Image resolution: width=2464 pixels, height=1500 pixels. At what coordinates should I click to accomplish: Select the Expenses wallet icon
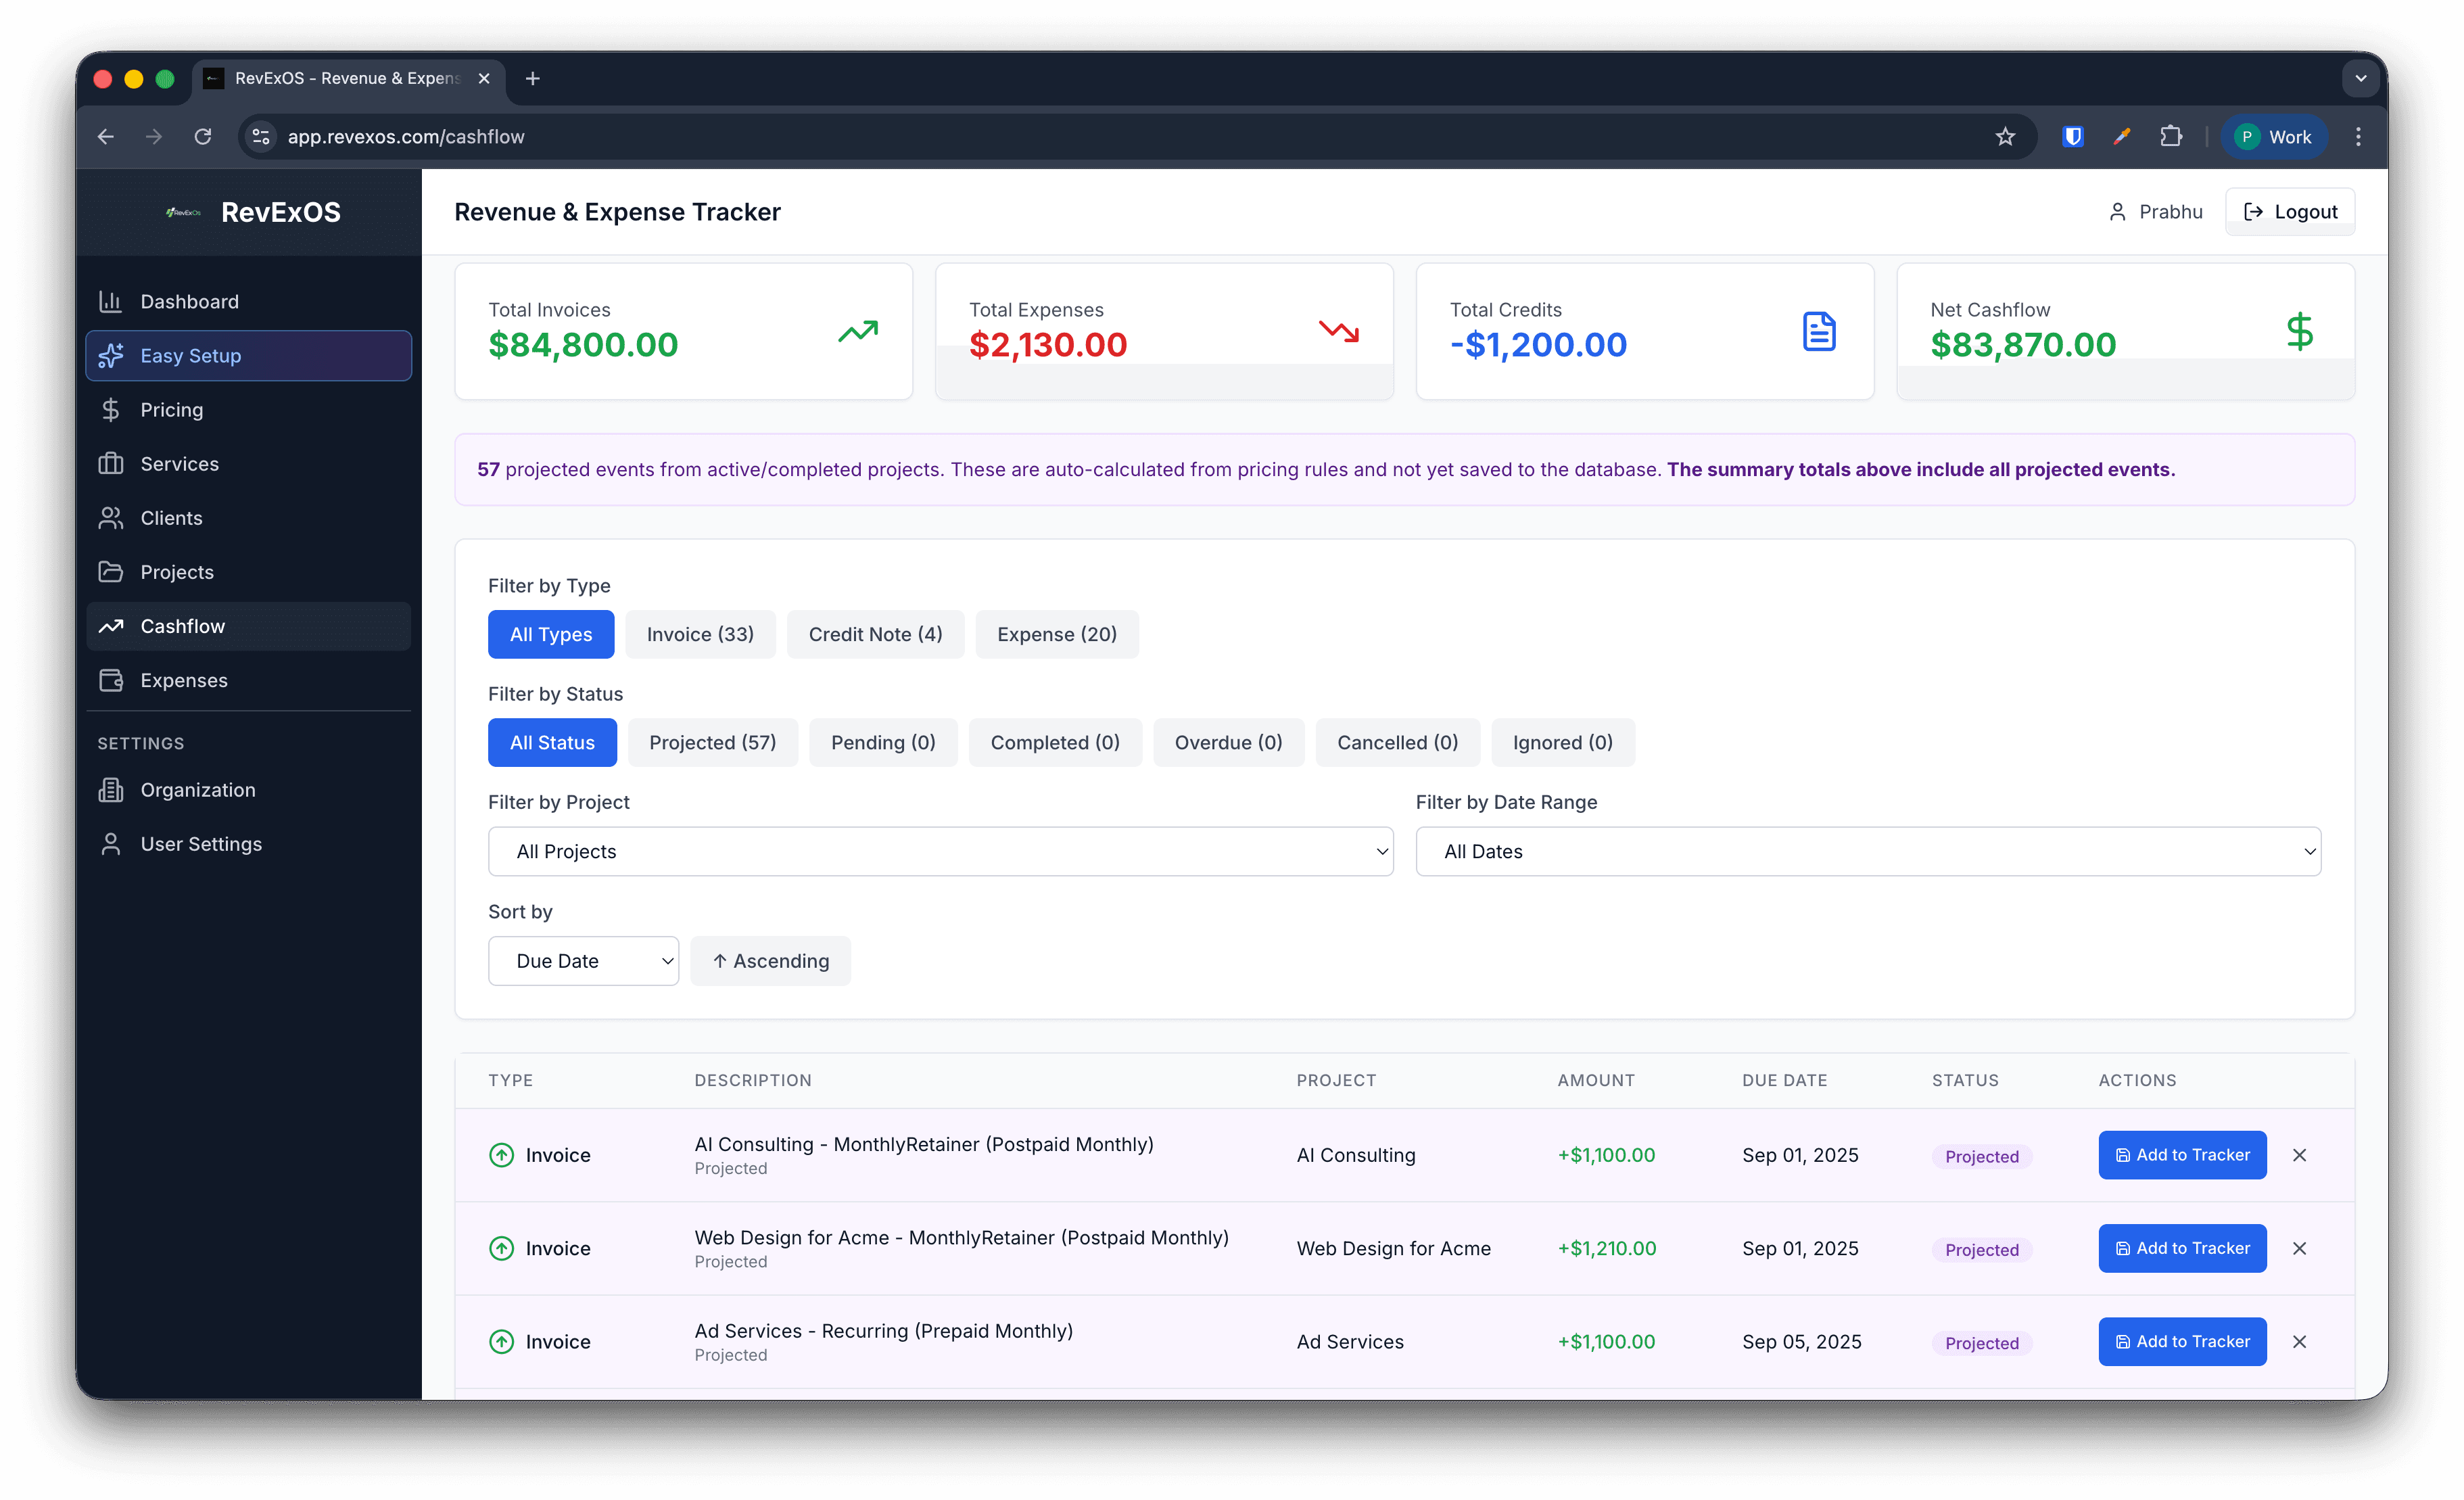pyautogui.click(x=112, y=680)
